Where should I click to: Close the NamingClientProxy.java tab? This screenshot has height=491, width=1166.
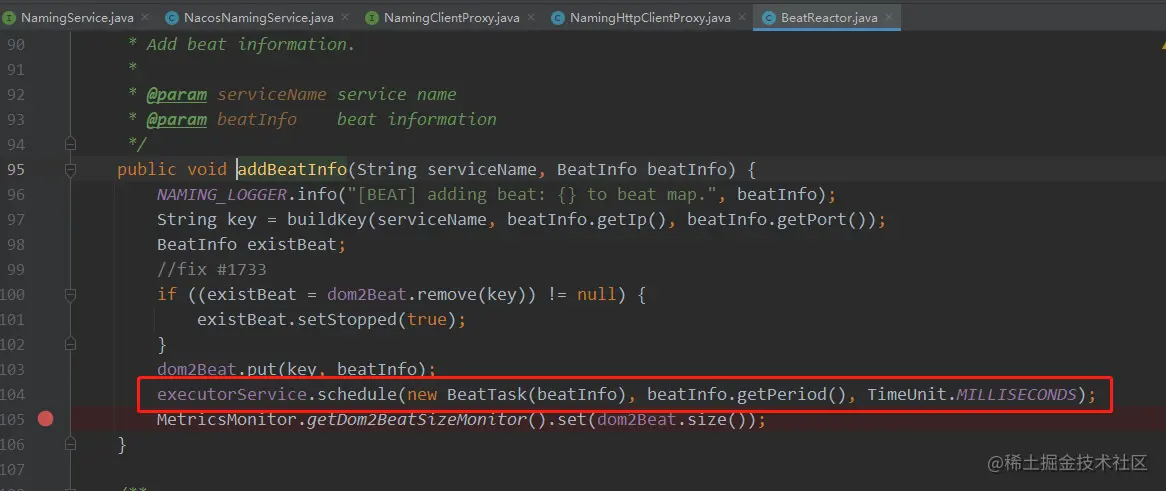click(529, 17)
